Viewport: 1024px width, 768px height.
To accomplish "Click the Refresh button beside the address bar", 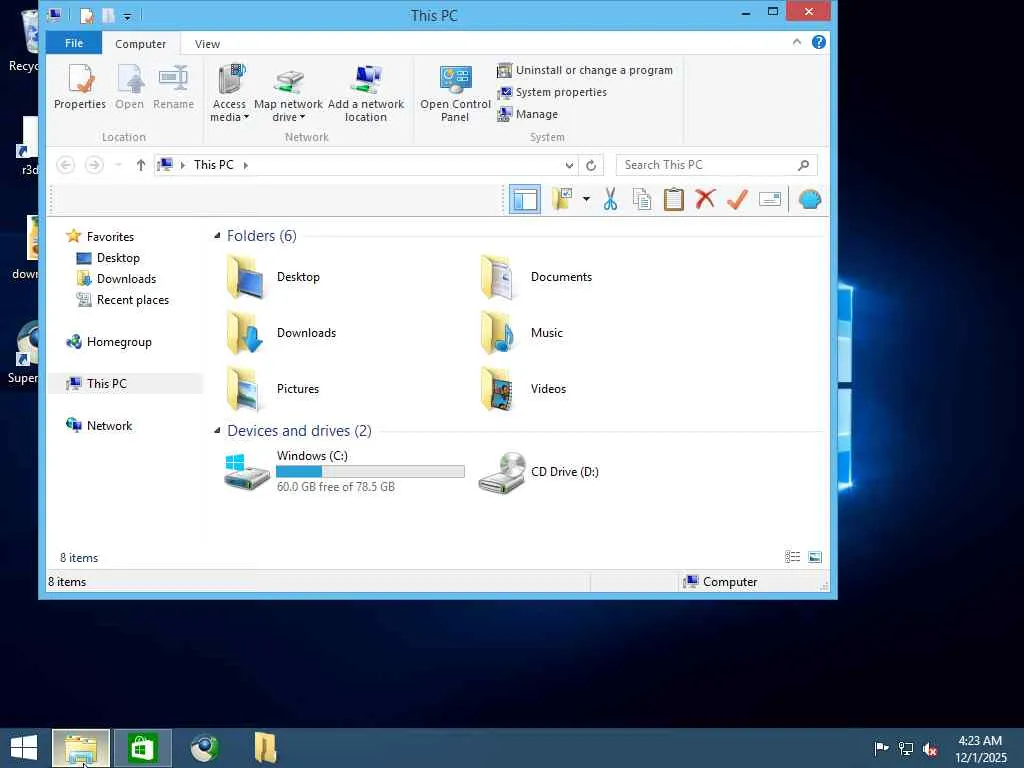I will tap(591, 165).
